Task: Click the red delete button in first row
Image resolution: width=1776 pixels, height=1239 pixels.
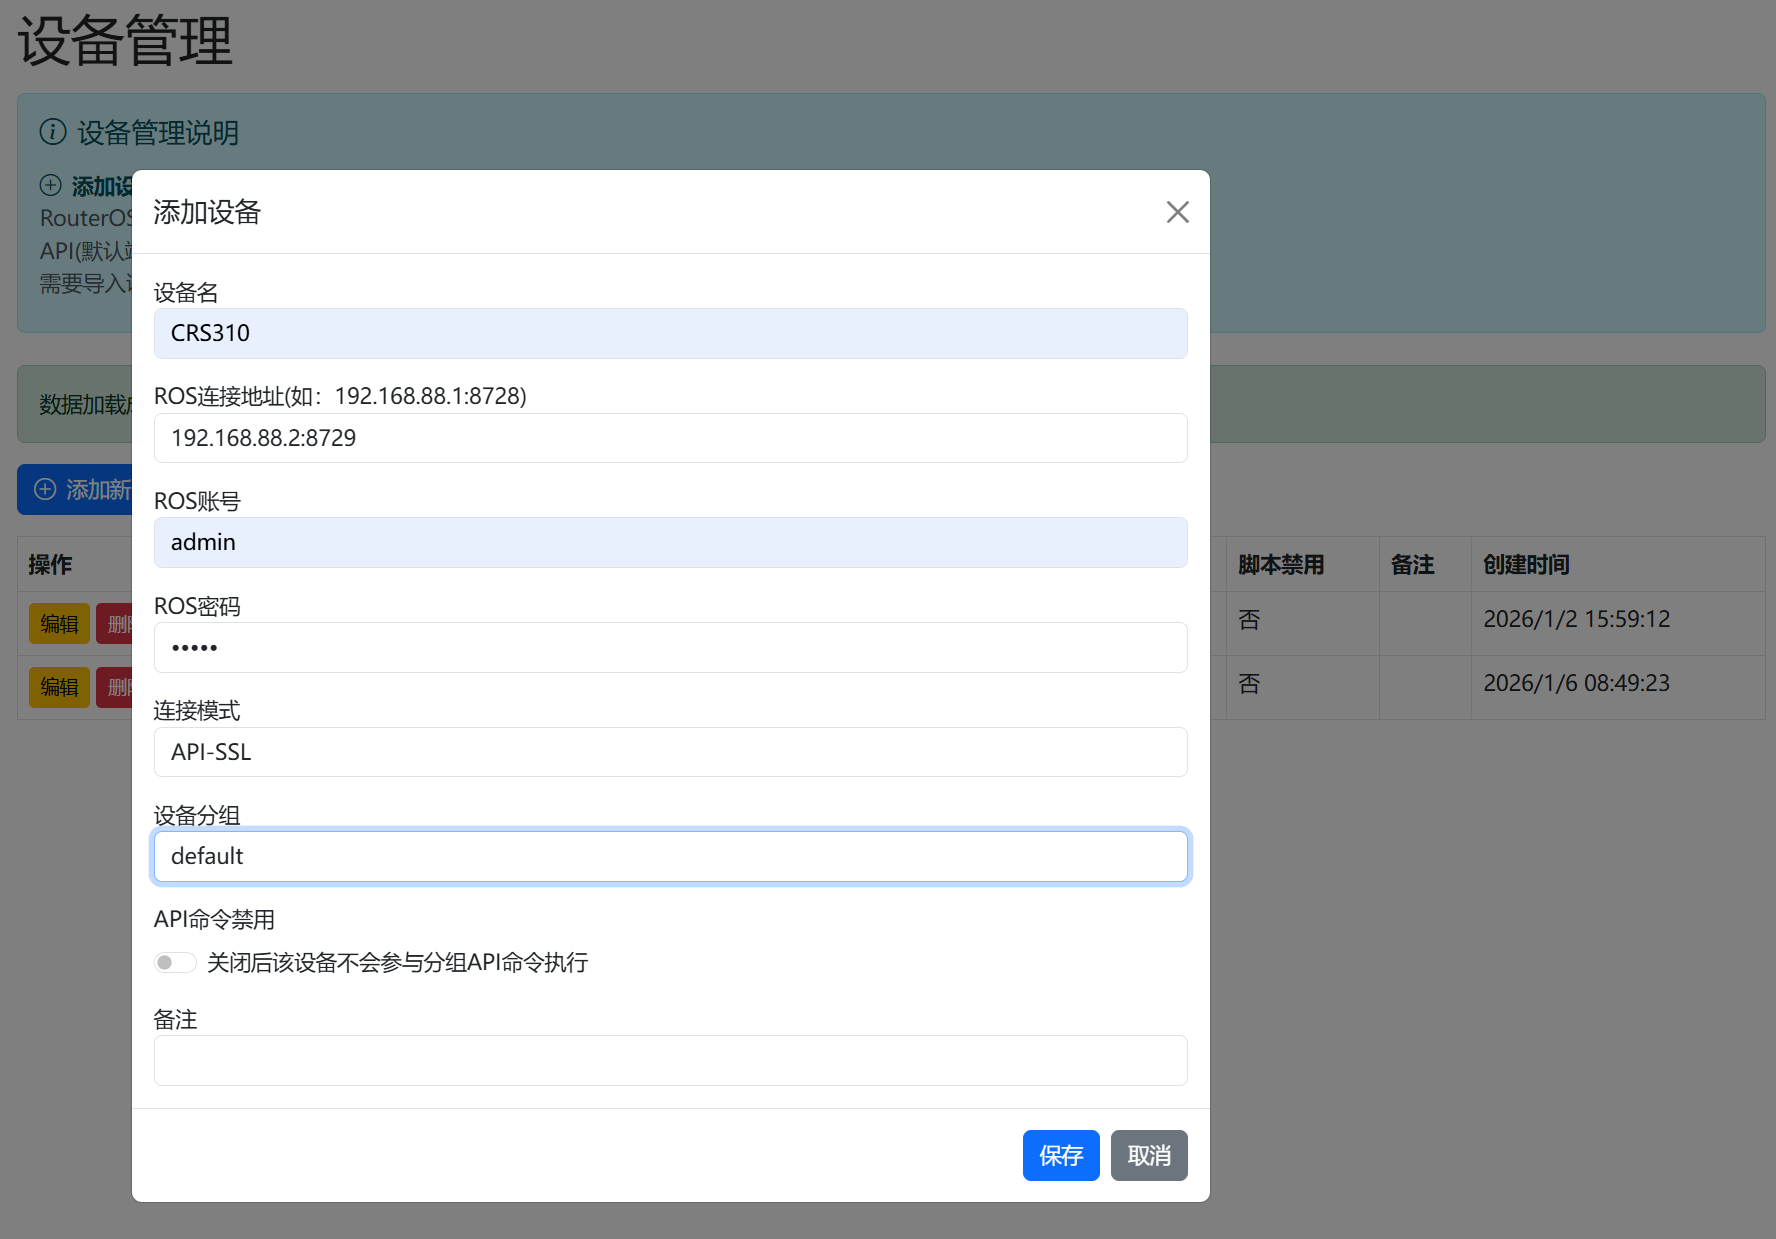Action: tap(115, 624)
